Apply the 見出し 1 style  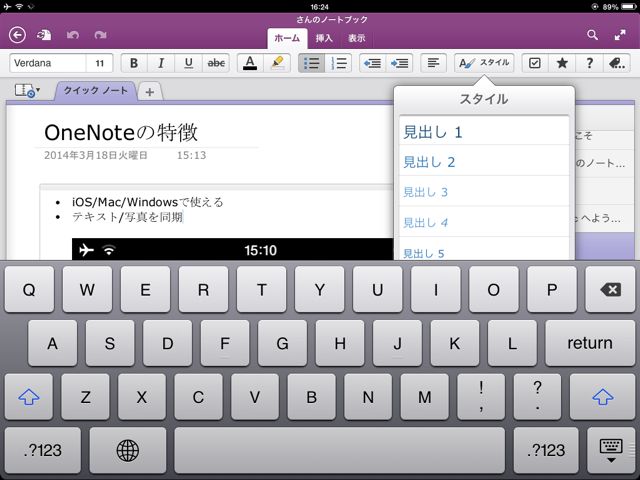click(x=484, y=132)
